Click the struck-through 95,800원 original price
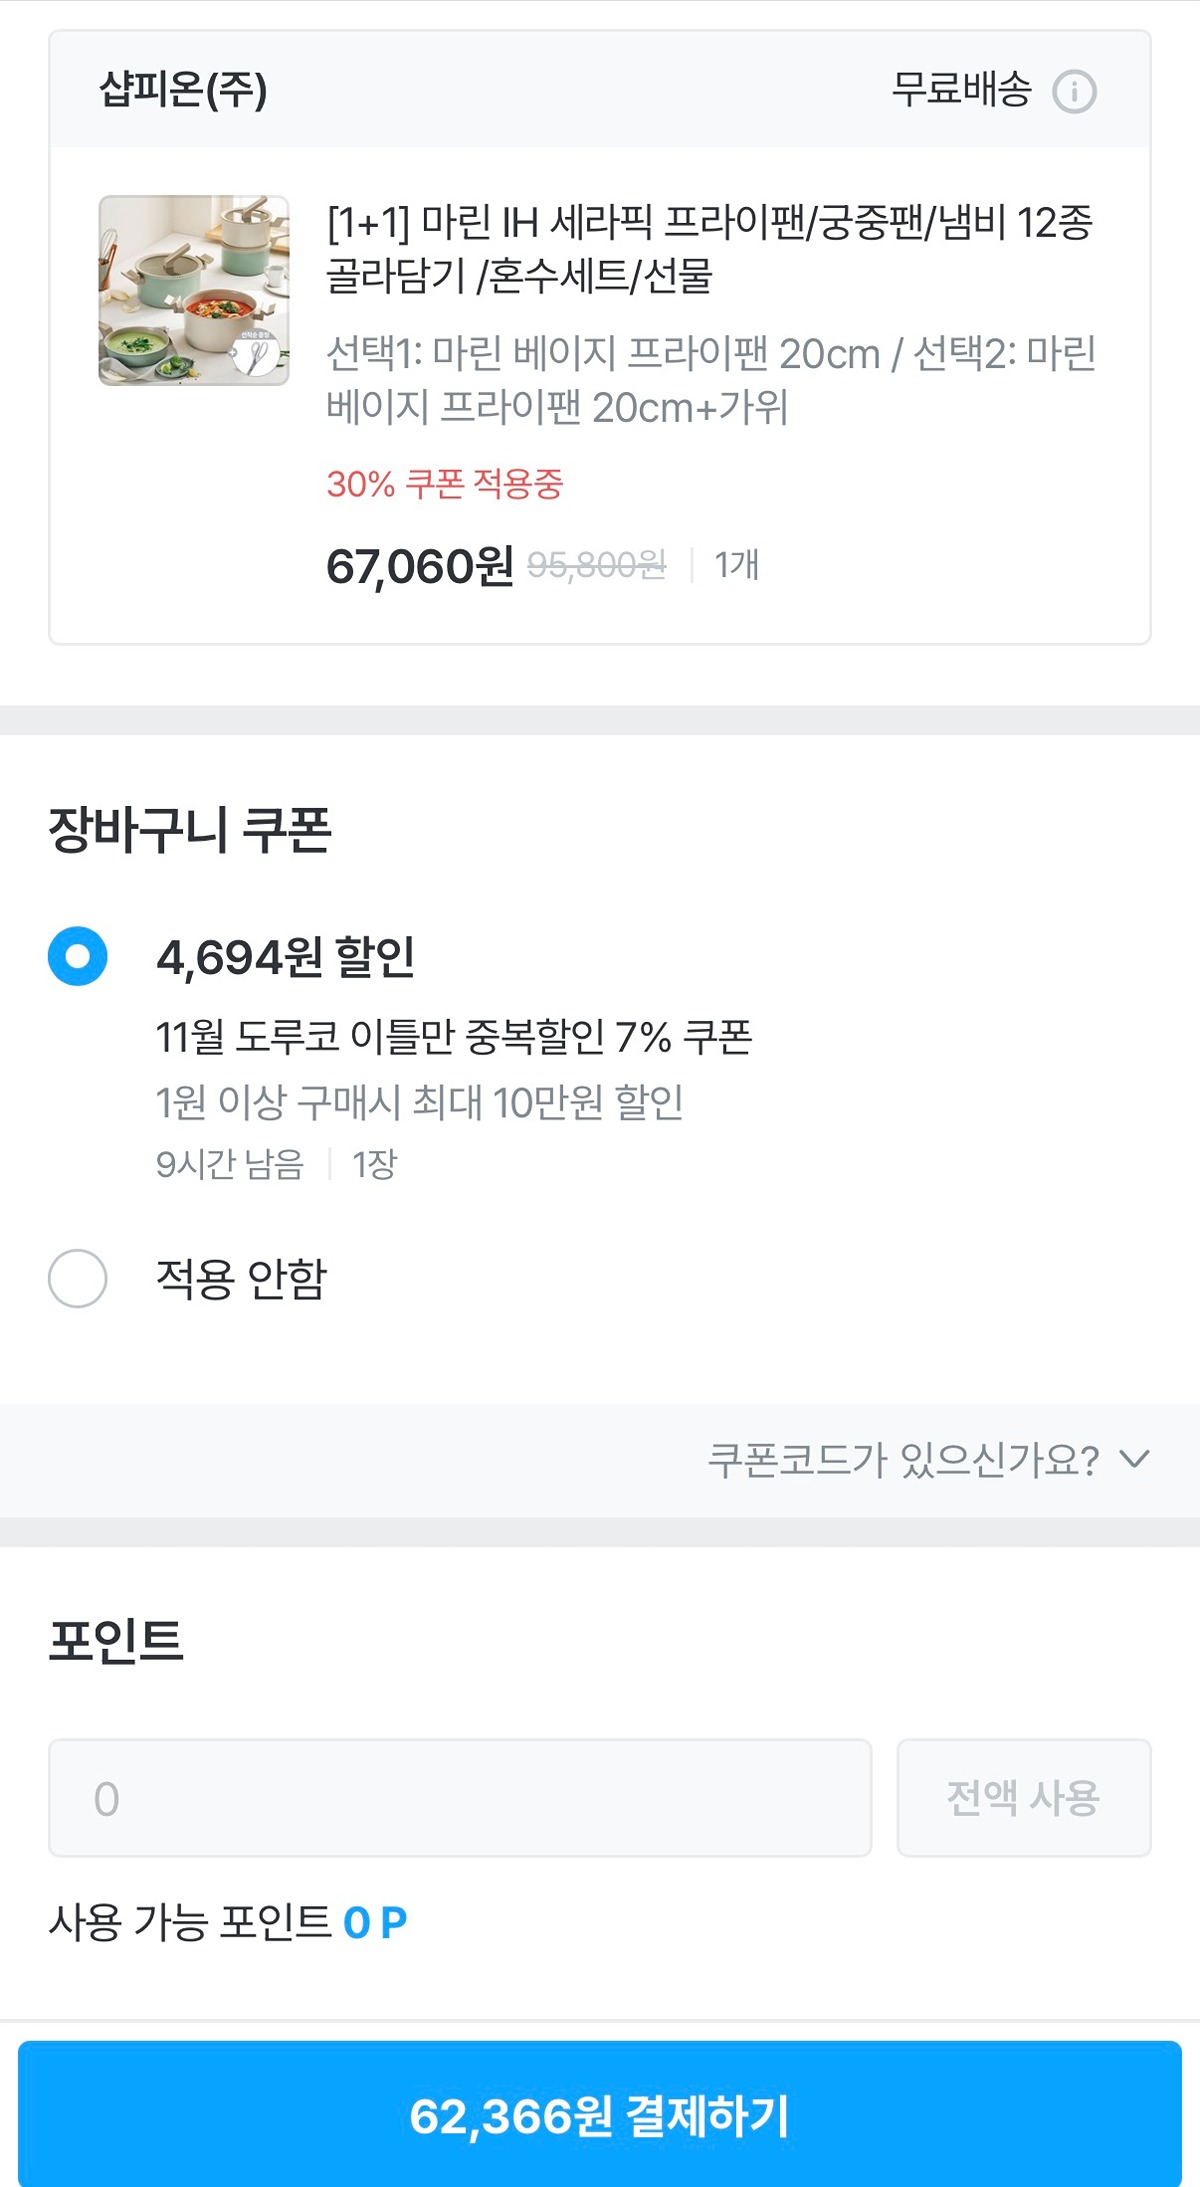The image size is (1200, 2187). click(x=596, y=565)
